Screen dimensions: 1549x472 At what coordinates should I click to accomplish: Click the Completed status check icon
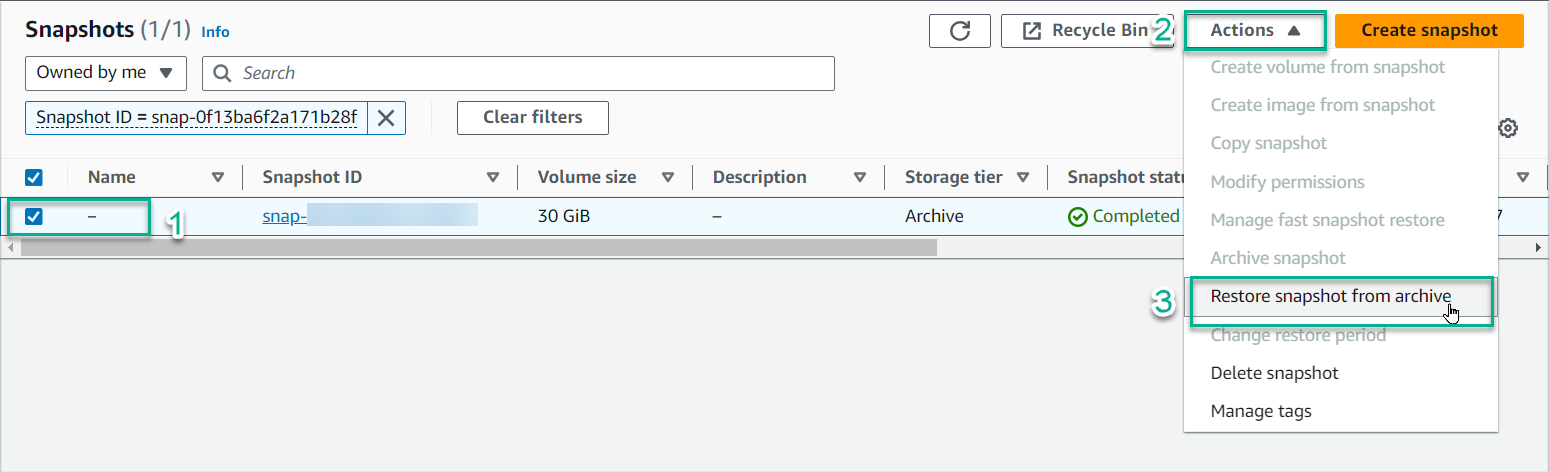pyautogui.click(x=1077, y=216)
